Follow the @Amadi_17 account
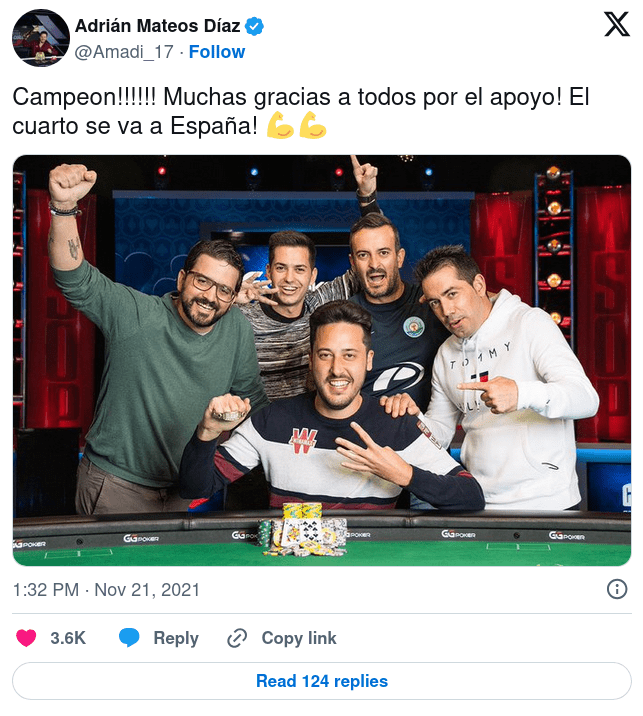The width and height of the screenshot is (643, 716). (x=217, y=52)
